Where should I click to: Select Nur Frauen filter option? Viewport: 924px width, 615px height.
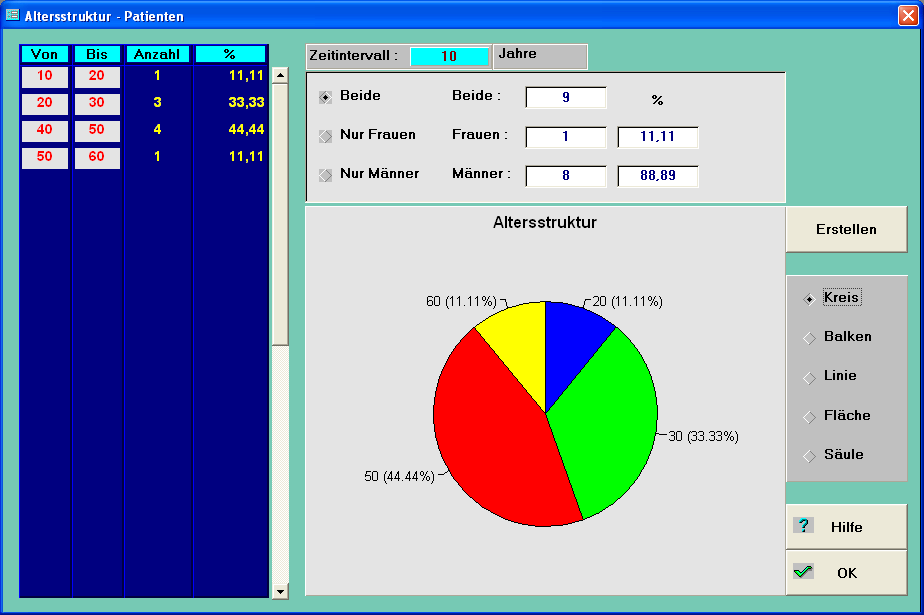pyautogui.click(x=325, y=135)
